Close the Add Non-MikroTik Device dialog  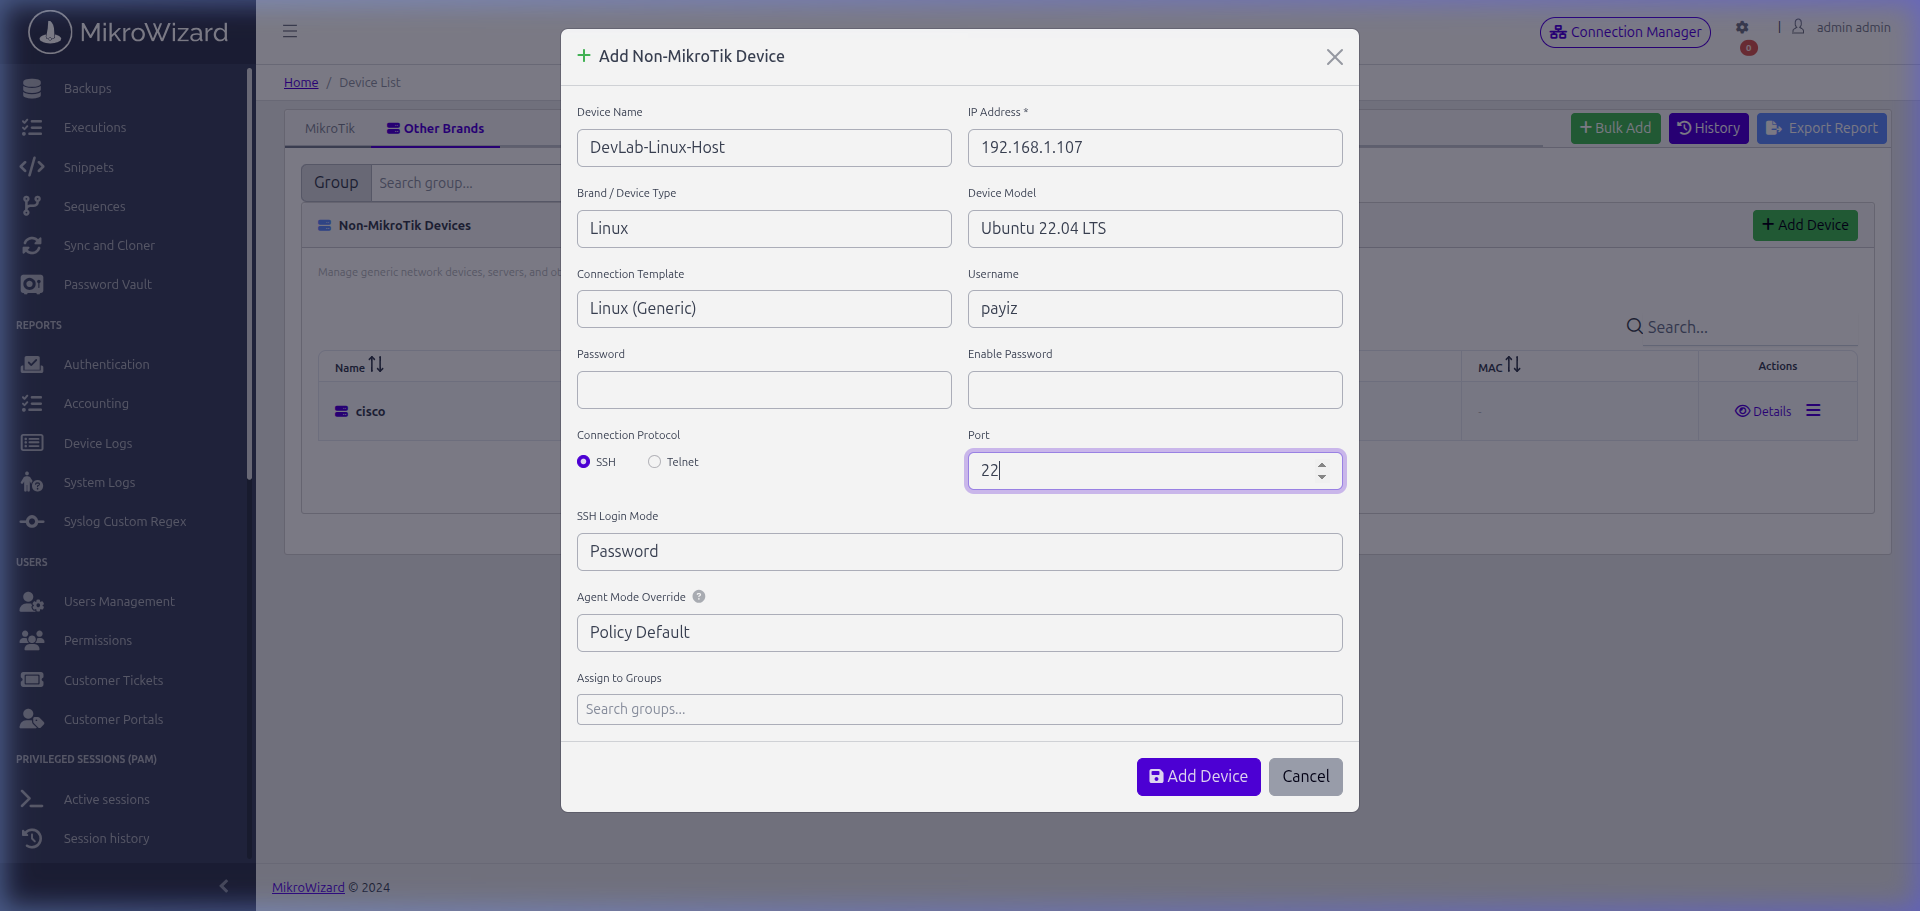click(1335, 57)
